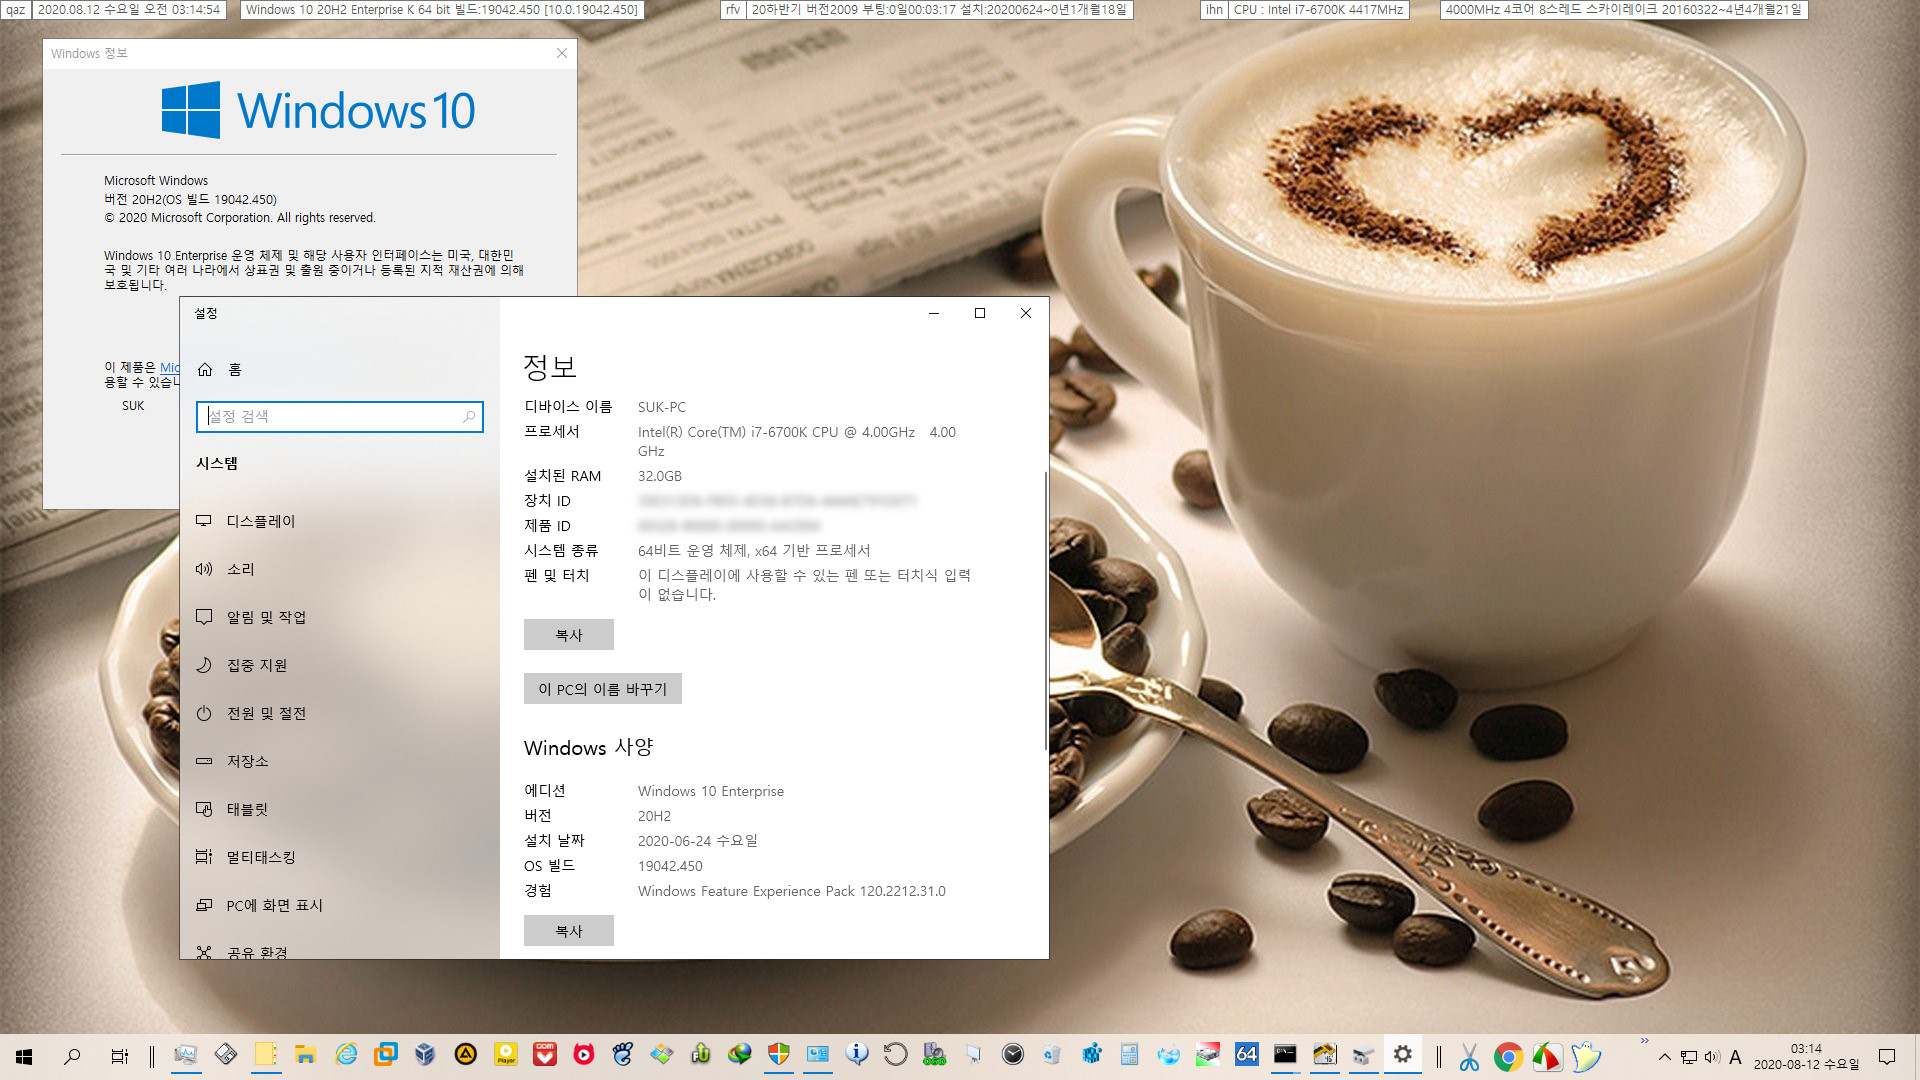Screen dimensions: 1920x1080
Task: Open yellow PotPlayer icon on taskbar
Action: tap(506, 1055)
